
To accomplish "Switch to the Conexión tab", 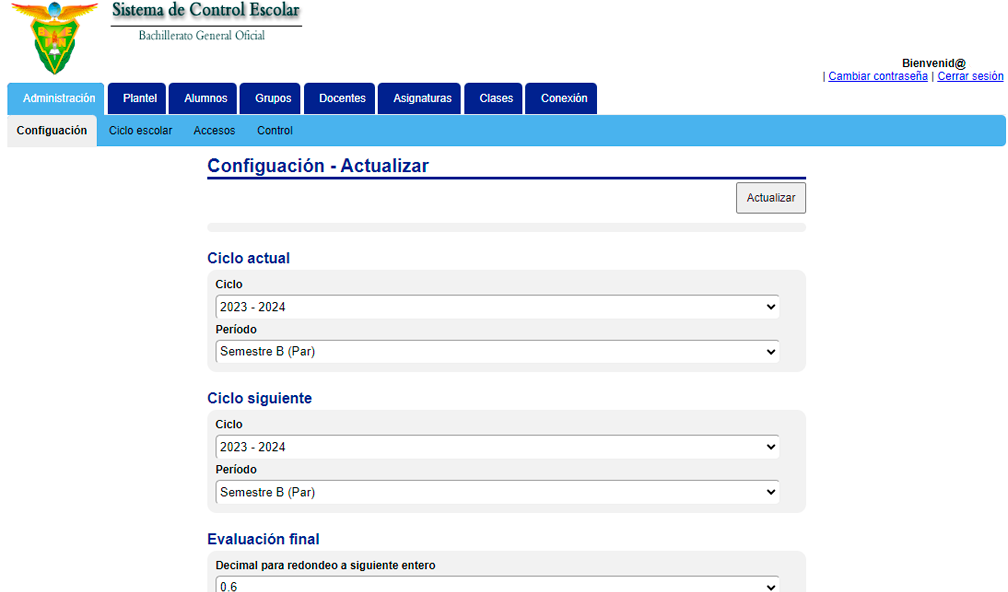I will [561, 98].
